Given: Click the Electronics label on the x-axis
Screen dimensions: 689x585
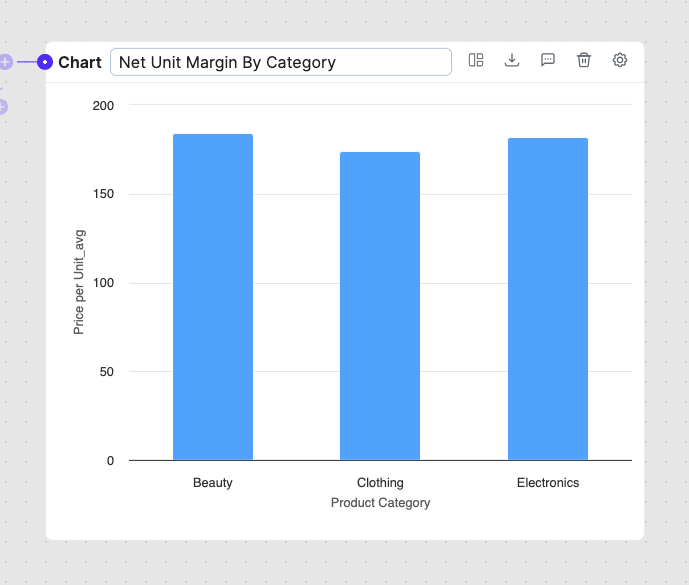Looking at the screenshot, I should coord(548,483).
